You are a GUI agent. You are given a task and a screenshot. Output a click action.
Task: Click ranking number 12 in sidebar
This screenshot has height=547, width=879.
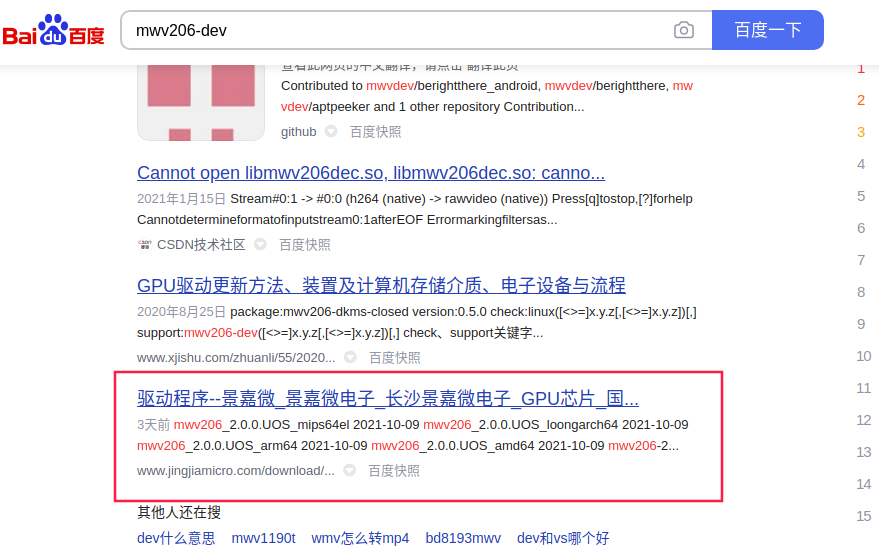pos(863,420)
